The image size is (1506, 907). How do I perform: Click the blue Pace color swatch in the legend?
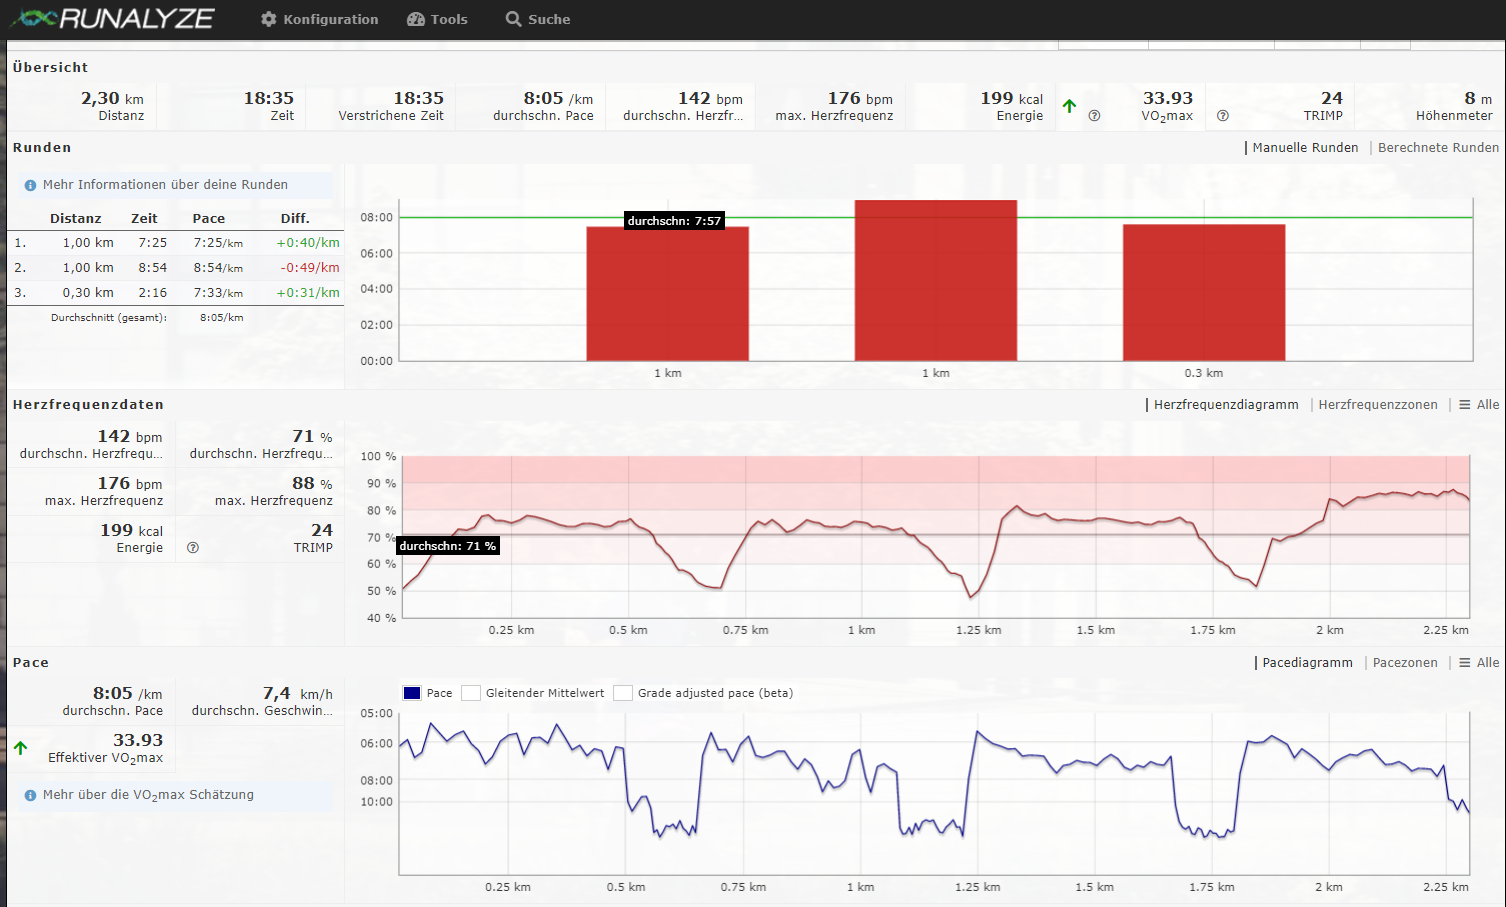point(411,693)
